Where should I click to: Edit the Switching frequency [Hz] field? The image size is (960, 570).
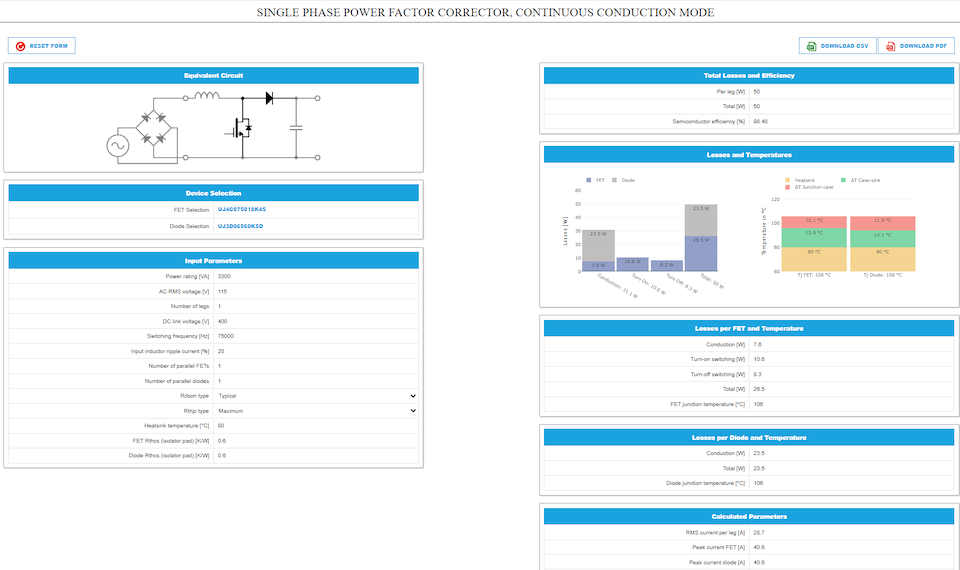(316, 336)
